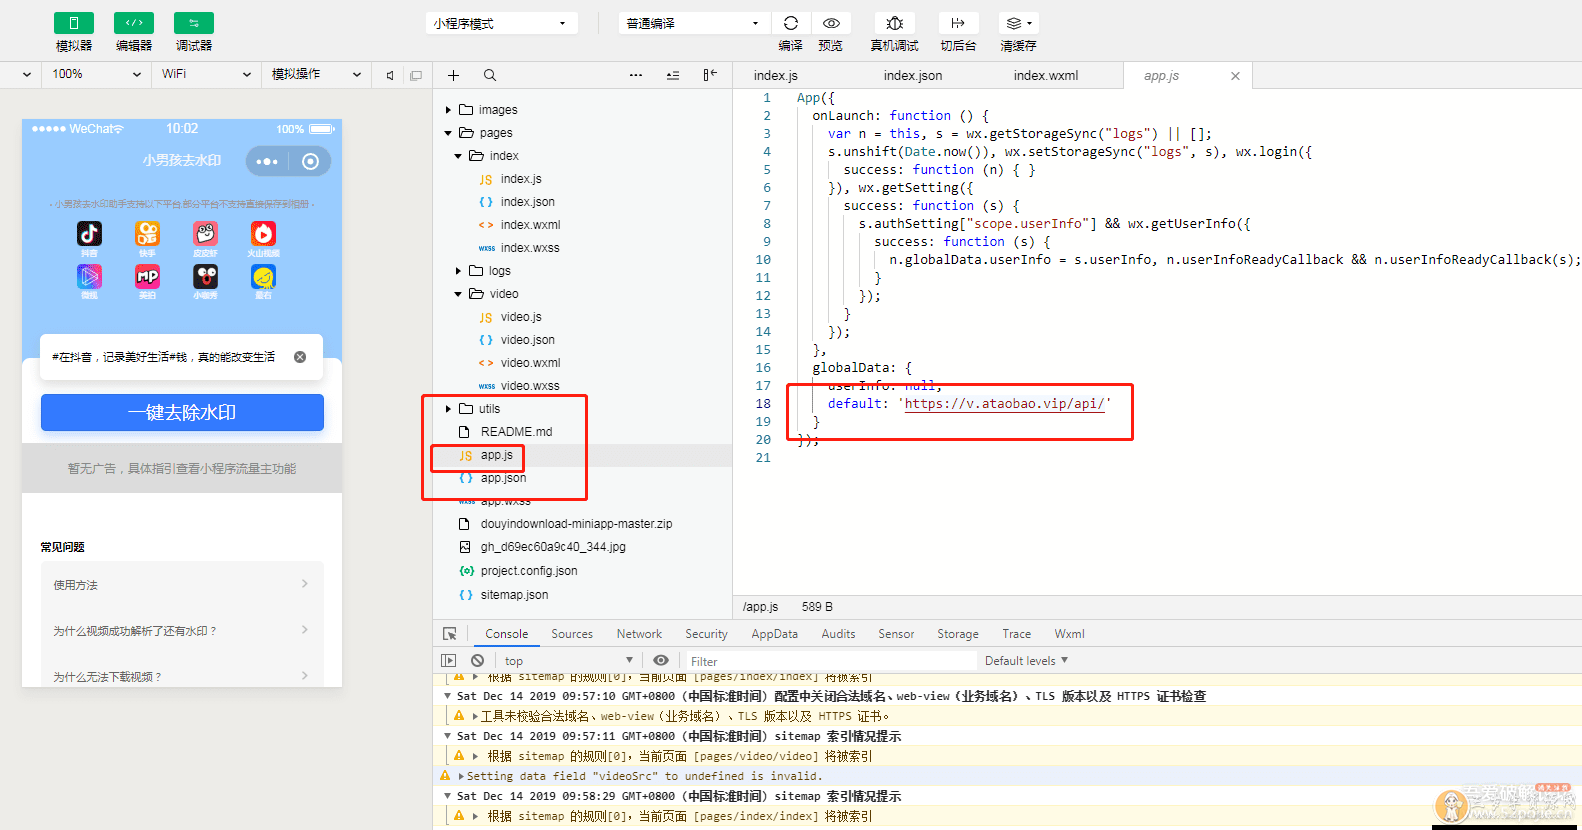Toggle the editor (编辑器) panel button

pos(133,23)
